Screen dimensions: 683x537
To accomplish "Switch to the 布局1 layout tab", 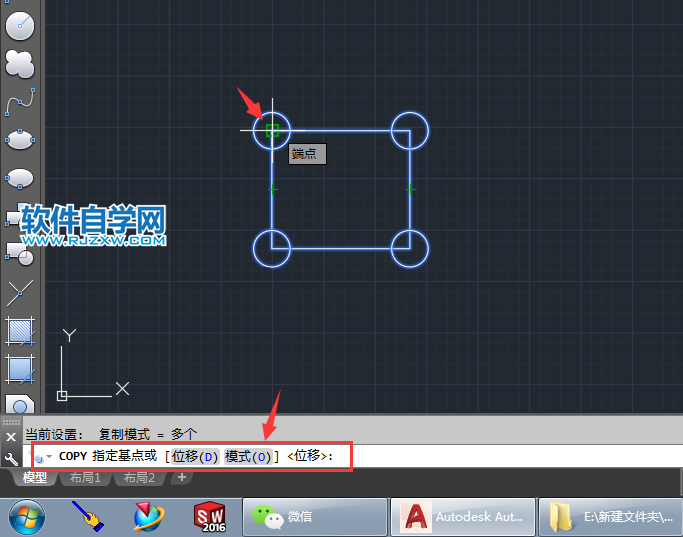I will (85, 478).
